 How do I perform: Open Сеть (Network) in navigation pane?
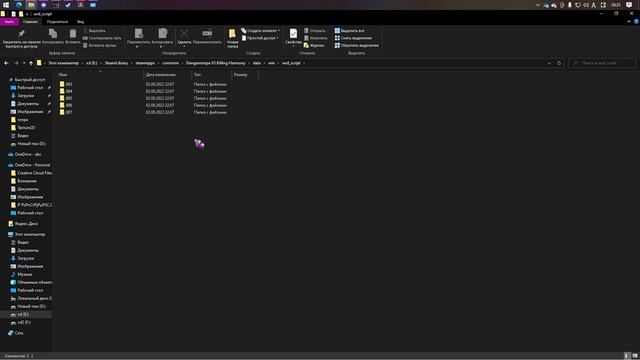tap(16, 333)
